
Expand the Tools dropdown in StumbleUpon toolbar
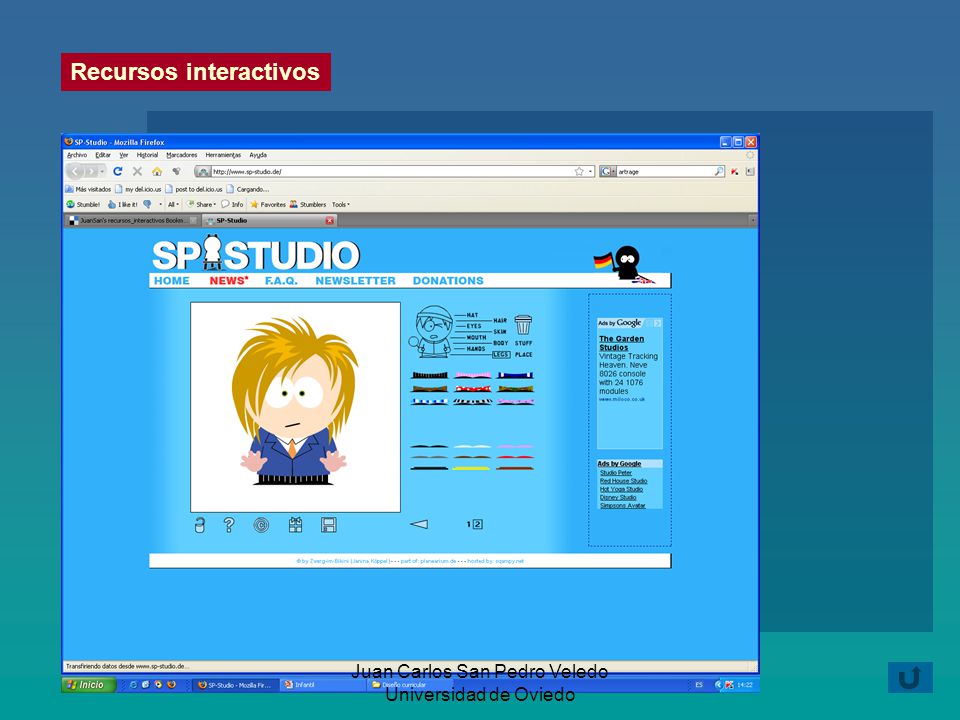(340, 204)
